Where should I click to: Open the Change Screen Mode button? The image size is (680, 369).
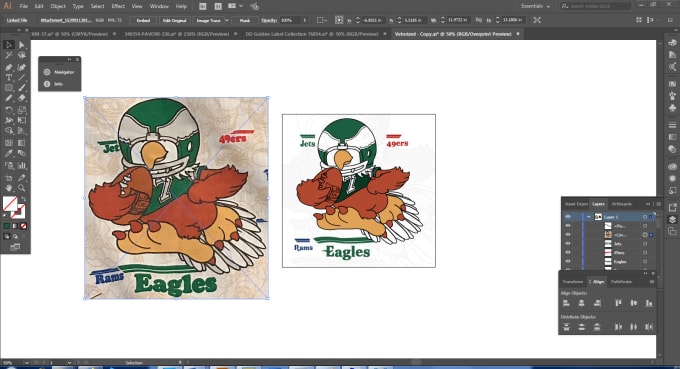coord(15,247)
